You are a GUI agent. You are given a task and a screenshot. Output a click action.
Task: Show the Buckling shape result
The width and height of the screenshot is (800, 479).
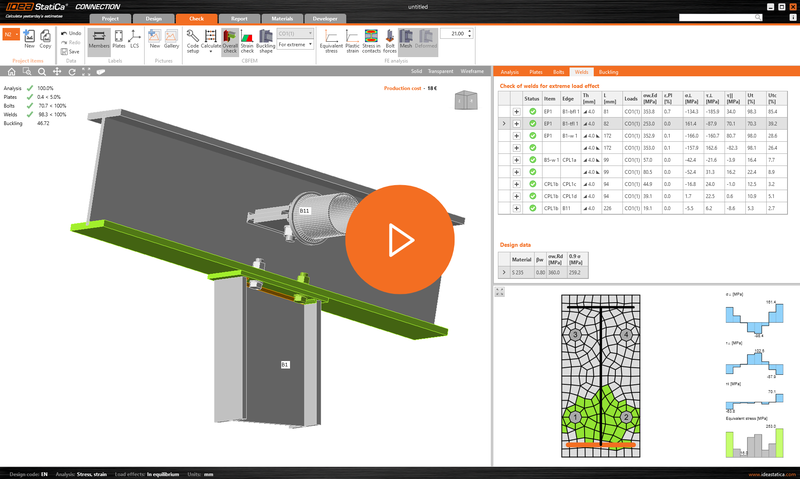point(267,39)
